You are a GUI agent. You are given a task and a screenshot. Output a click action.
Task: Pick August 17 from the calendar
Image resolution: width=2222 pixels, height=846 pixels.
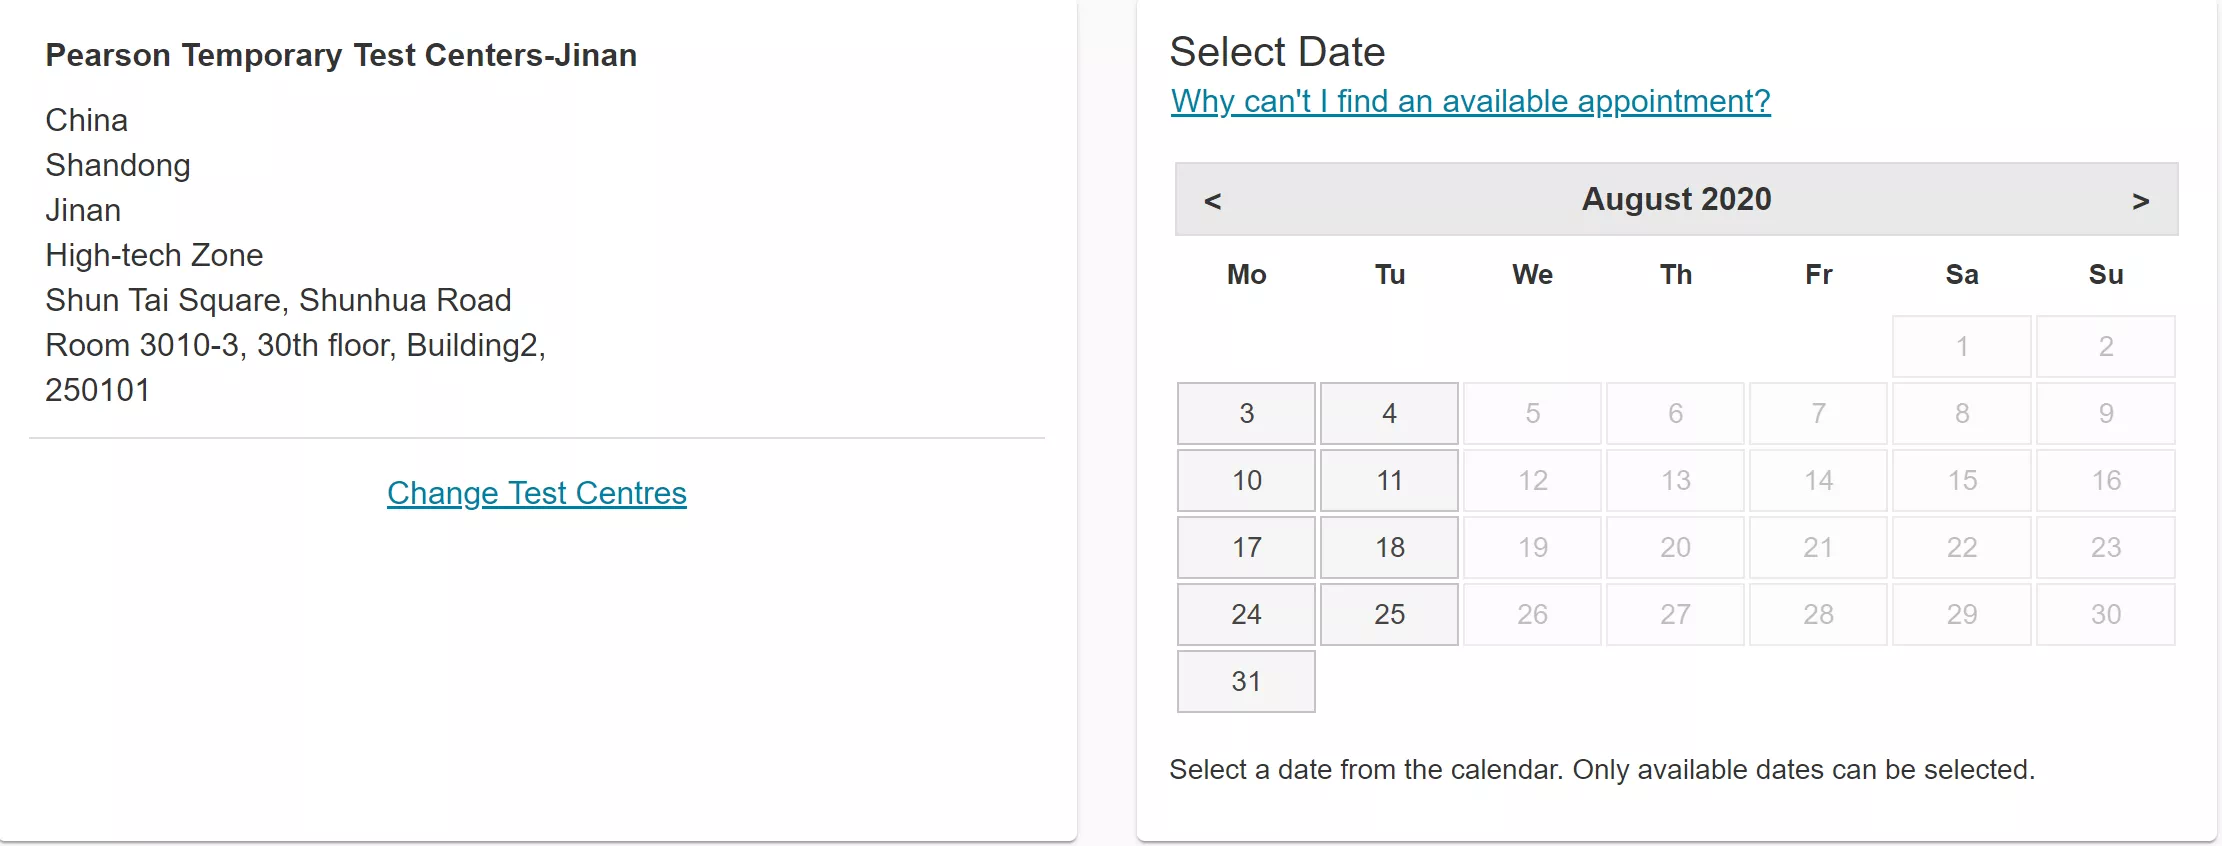coord(1246,547)
